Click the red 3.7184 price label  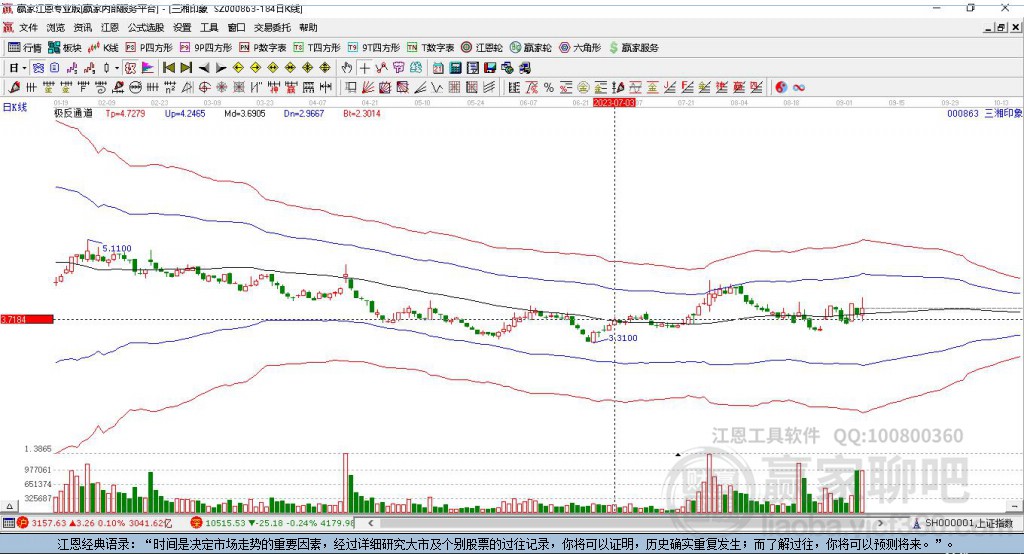27,319
